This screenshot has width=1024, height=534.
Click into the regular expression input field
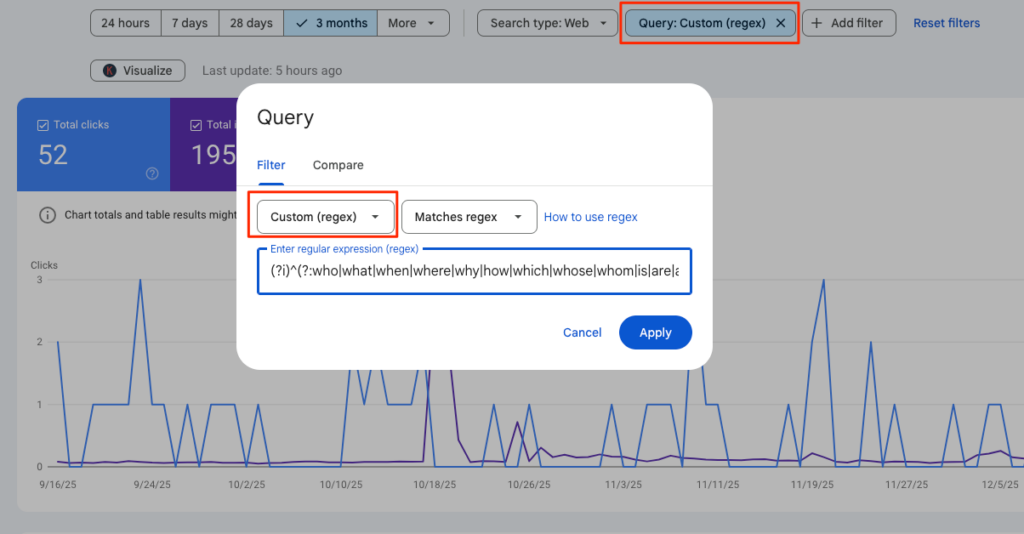474,272
